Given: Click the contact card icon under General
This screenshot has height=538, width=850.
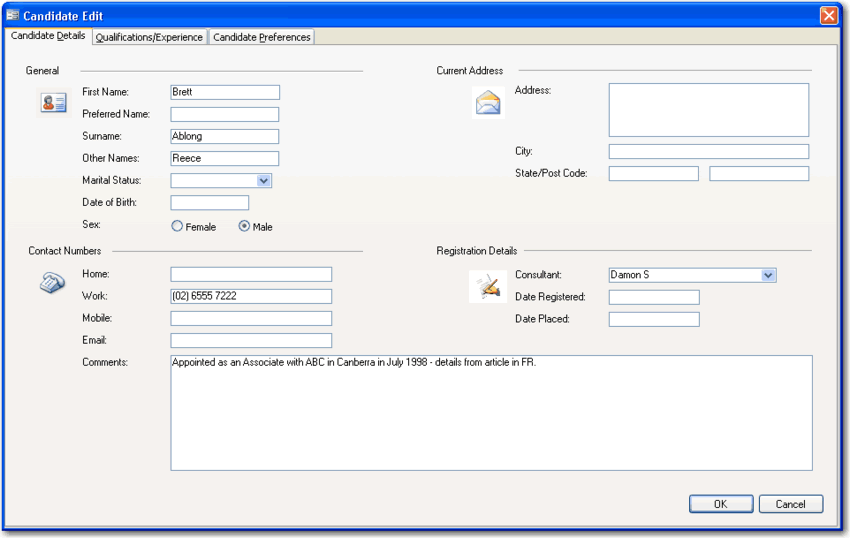Looking at the screenshot, I should [x=53, y=102].
